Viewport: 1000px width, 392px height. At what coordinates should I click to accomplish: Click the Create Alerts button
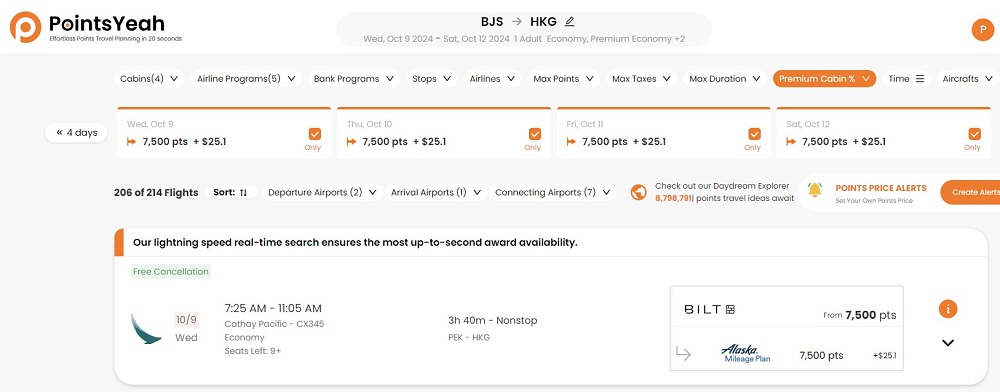tap(973, 192)
